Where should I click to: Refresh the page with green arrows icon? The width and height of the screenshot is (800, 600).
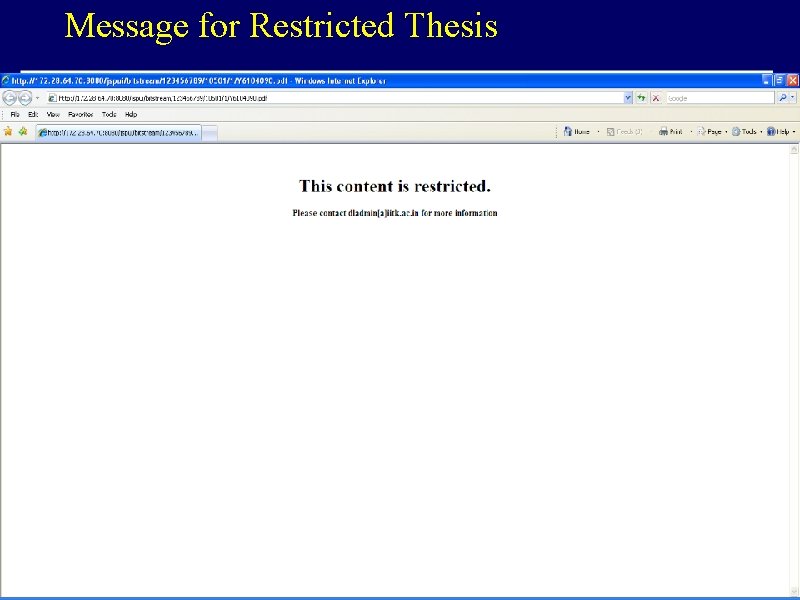point(641,98)
